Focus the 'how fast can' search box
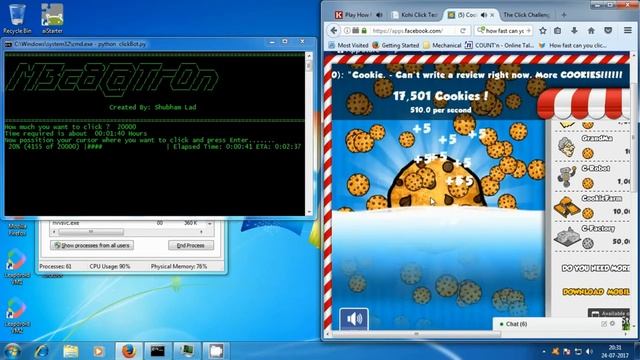 click(505, 31)
